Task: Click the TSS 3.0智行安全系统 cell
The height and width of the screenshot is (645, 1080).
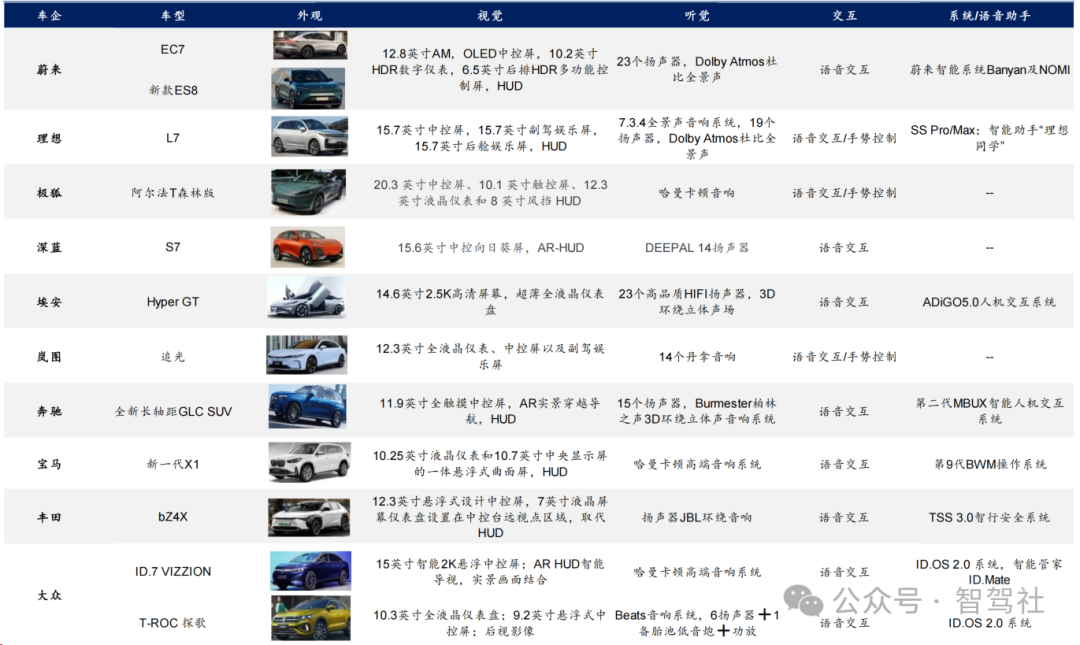Action: 989,517
